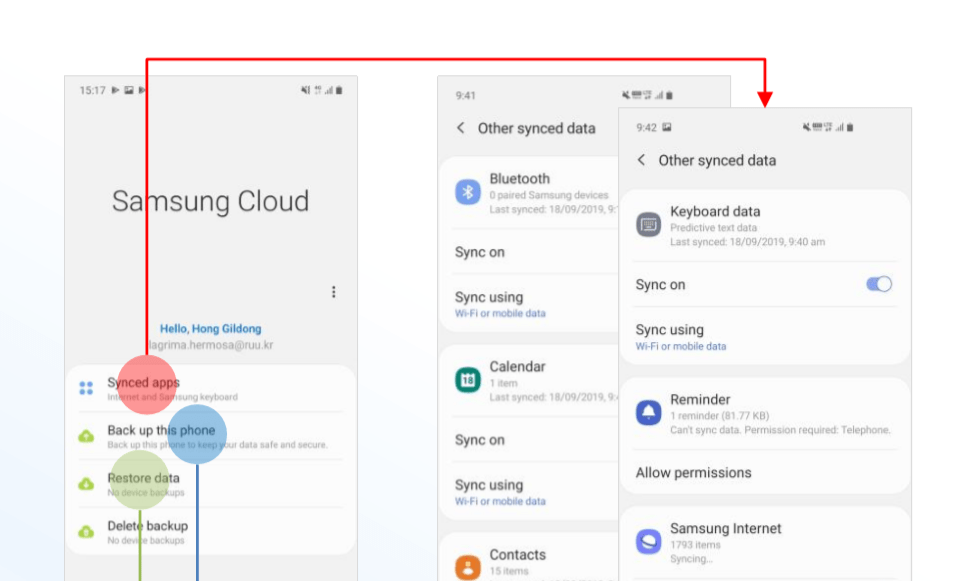Image resolution: width=958 pixels, height=581 pixels.
Task: Click the Restore data cloud icon
Action: pyautogui.click(x=86, y=484)
